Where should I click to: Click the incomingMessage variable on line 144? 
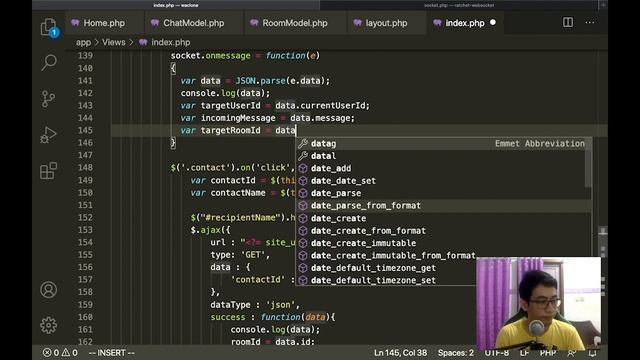coord(238,118)
